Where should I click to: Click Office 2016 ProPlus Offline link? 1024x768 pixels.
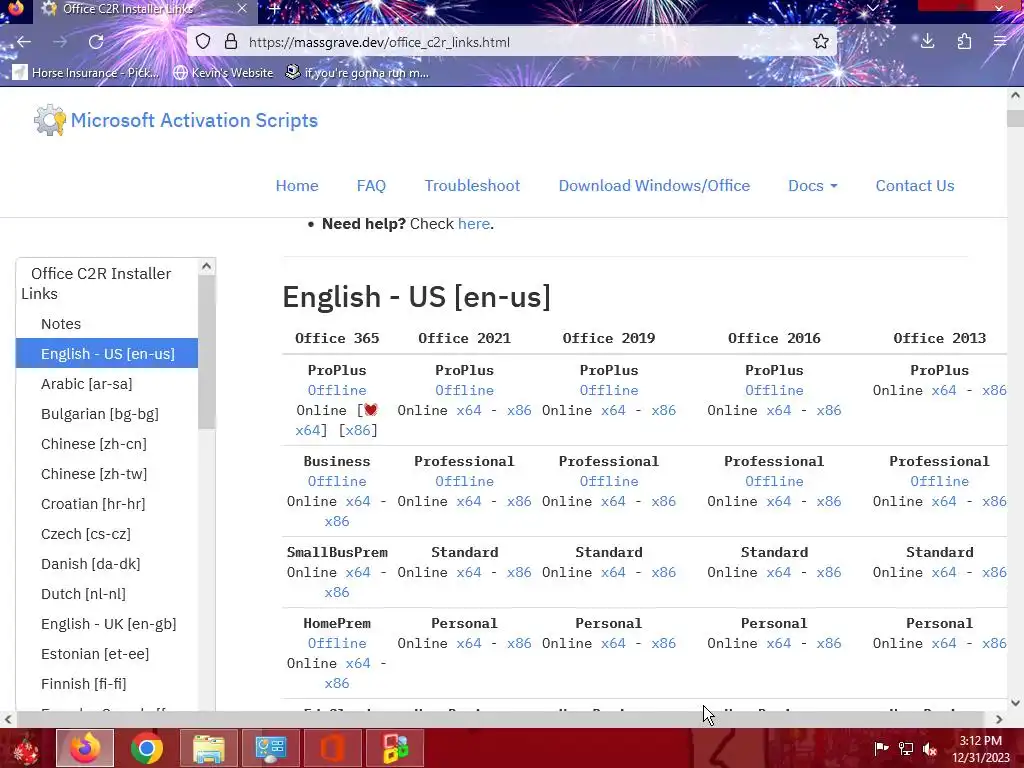(x=774, y=391)
